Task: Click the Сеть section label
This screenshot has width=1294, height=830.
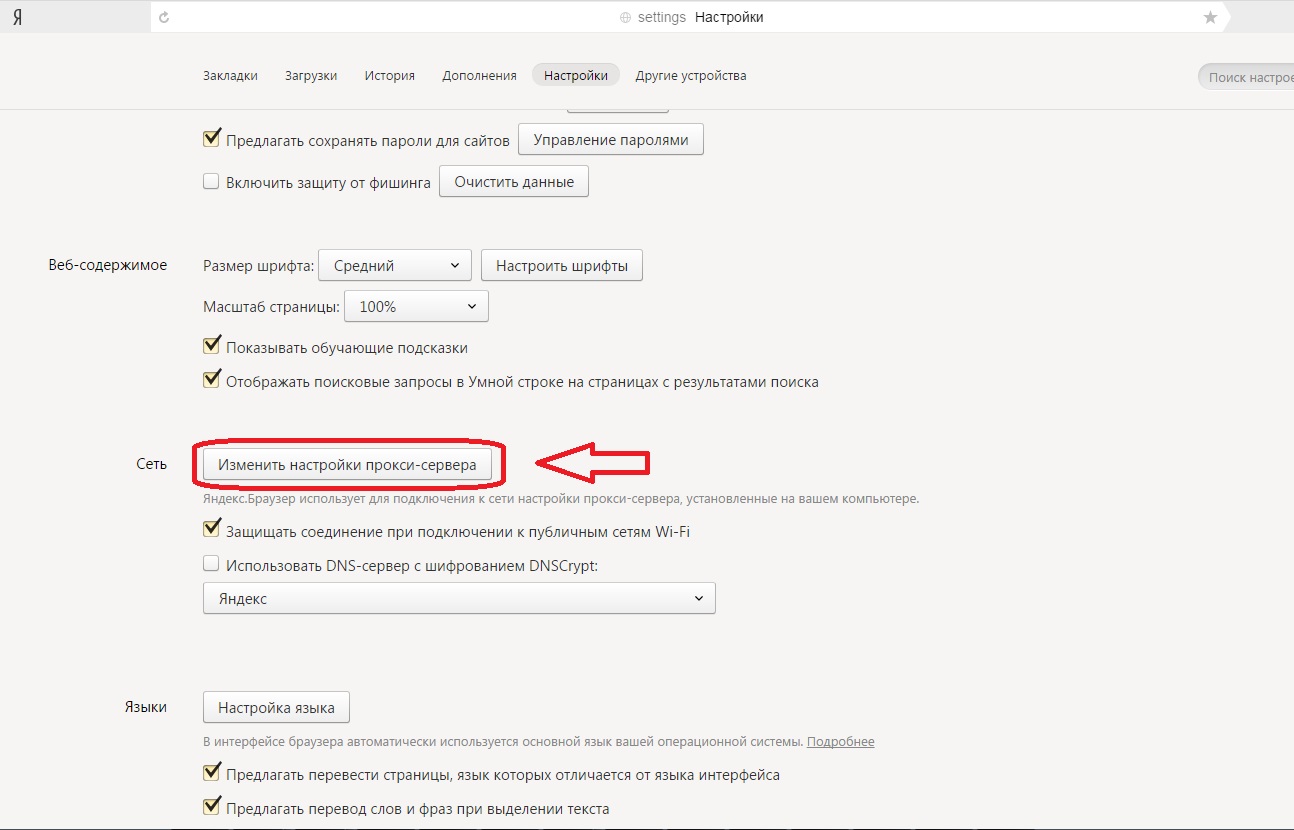Action: (152, 464)
